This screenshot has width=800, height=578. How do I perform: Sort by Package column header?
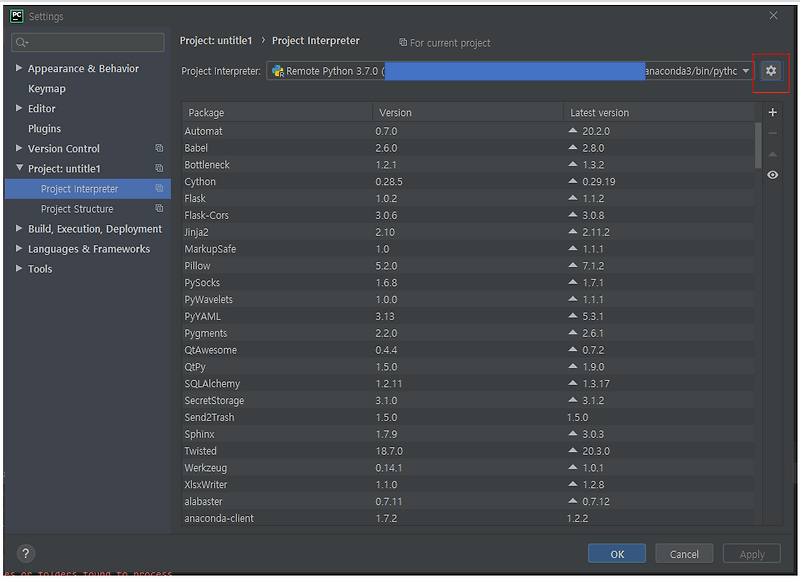click(277, 112)
